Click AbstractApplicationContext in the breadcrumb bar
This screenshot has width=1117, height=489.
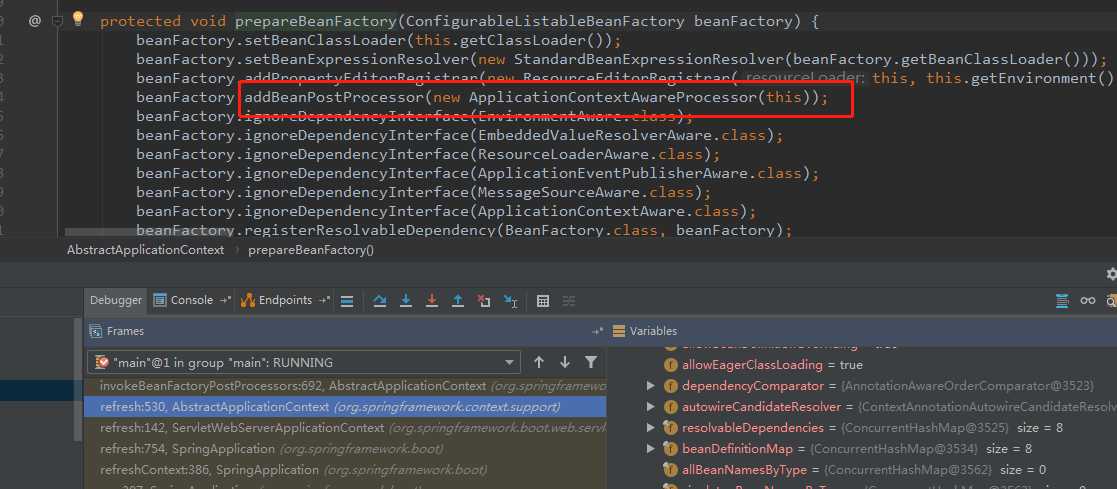tap(145, 250)
